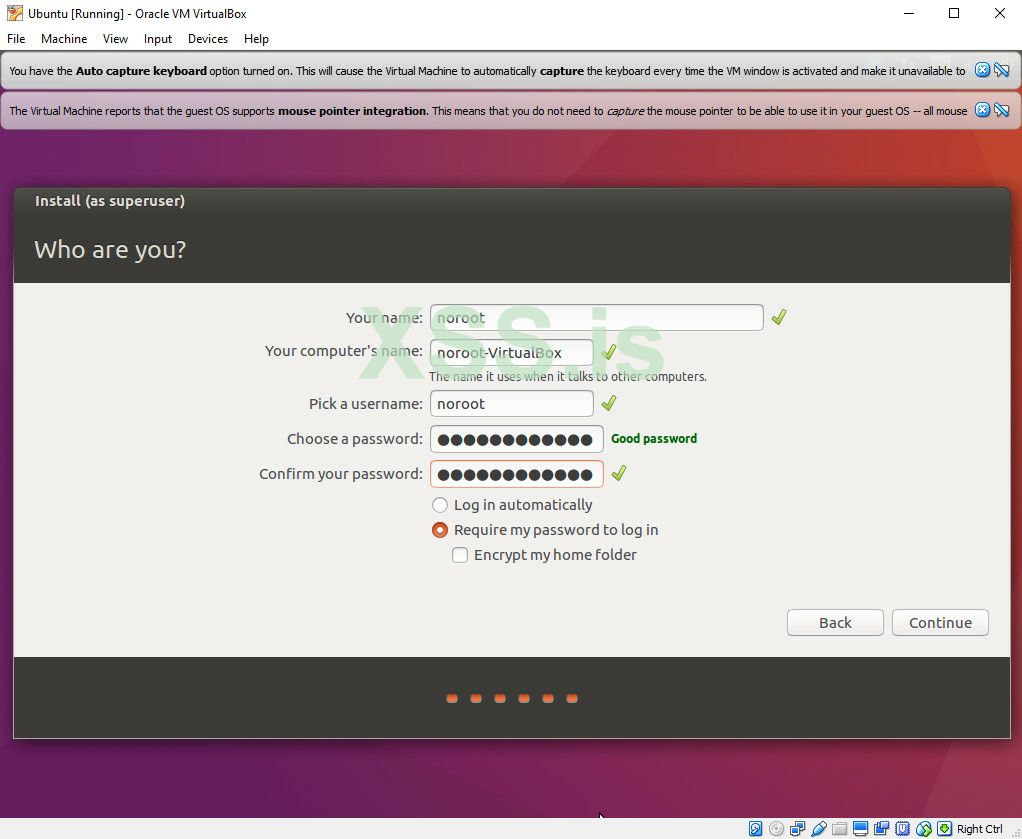Dismiss the Auto capture keyboard notification
Screen dimensions: 1022x839
(x=982, y=70)
